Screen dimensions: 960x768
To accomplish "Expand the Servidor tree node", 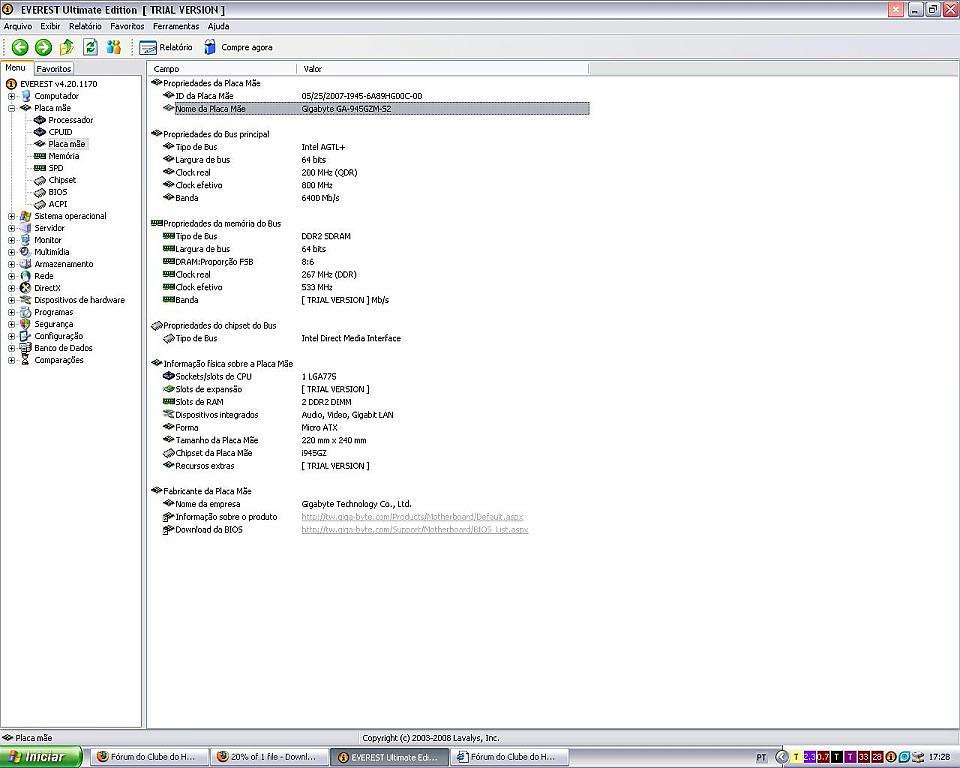I will (12, 228).
